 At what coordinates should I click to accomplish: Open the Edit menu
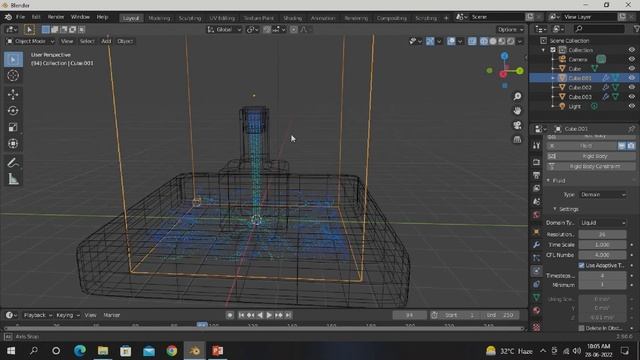click(x=36, y=17)
